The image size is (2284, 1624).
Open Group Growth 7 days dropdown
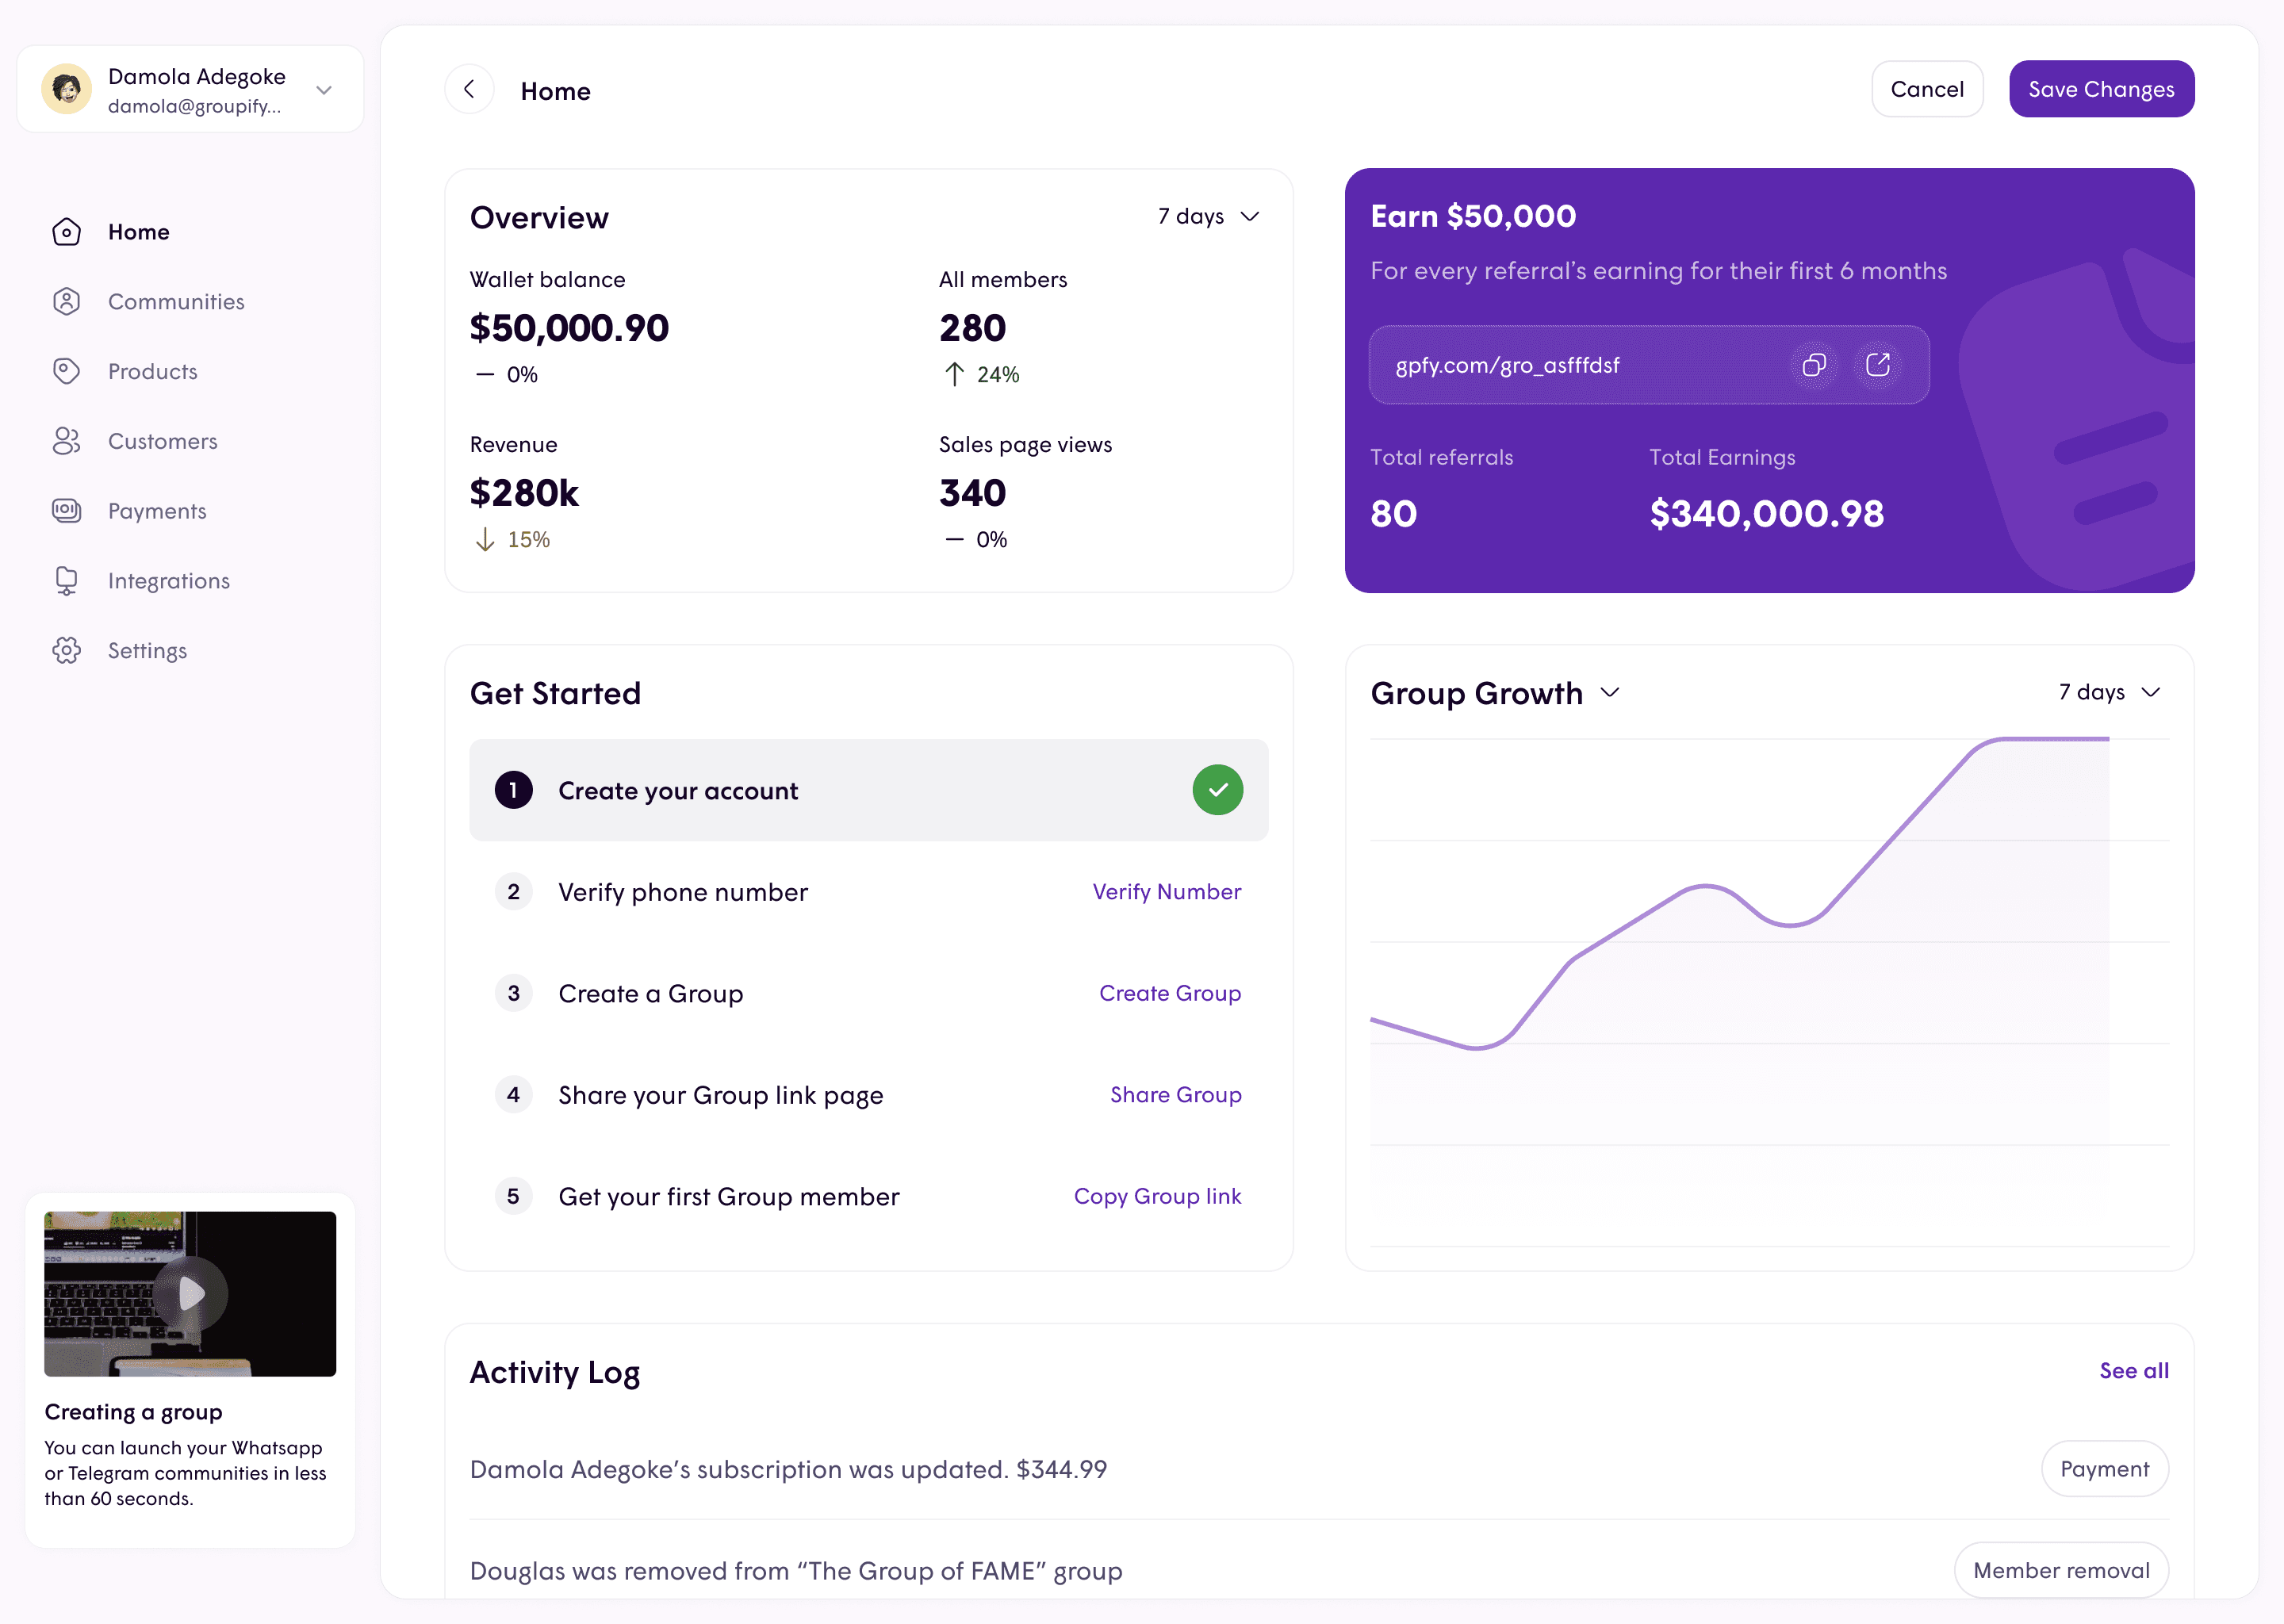(2109, 692)
